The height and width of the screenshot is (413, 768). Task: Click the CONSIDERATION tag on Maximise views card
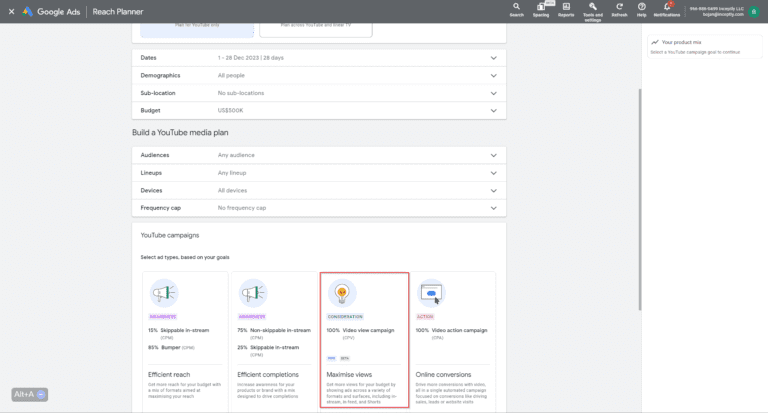pyautogui.click(x=345, y=317)
